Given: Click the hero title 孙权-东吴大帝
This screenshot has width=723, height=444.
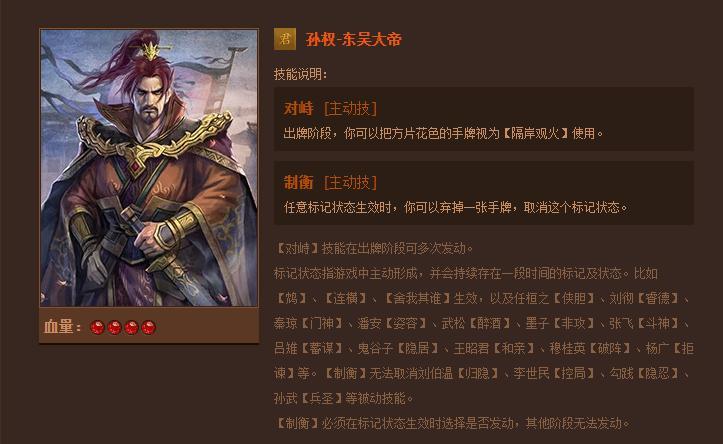Looking at the screenshot, I should point(354,39).
